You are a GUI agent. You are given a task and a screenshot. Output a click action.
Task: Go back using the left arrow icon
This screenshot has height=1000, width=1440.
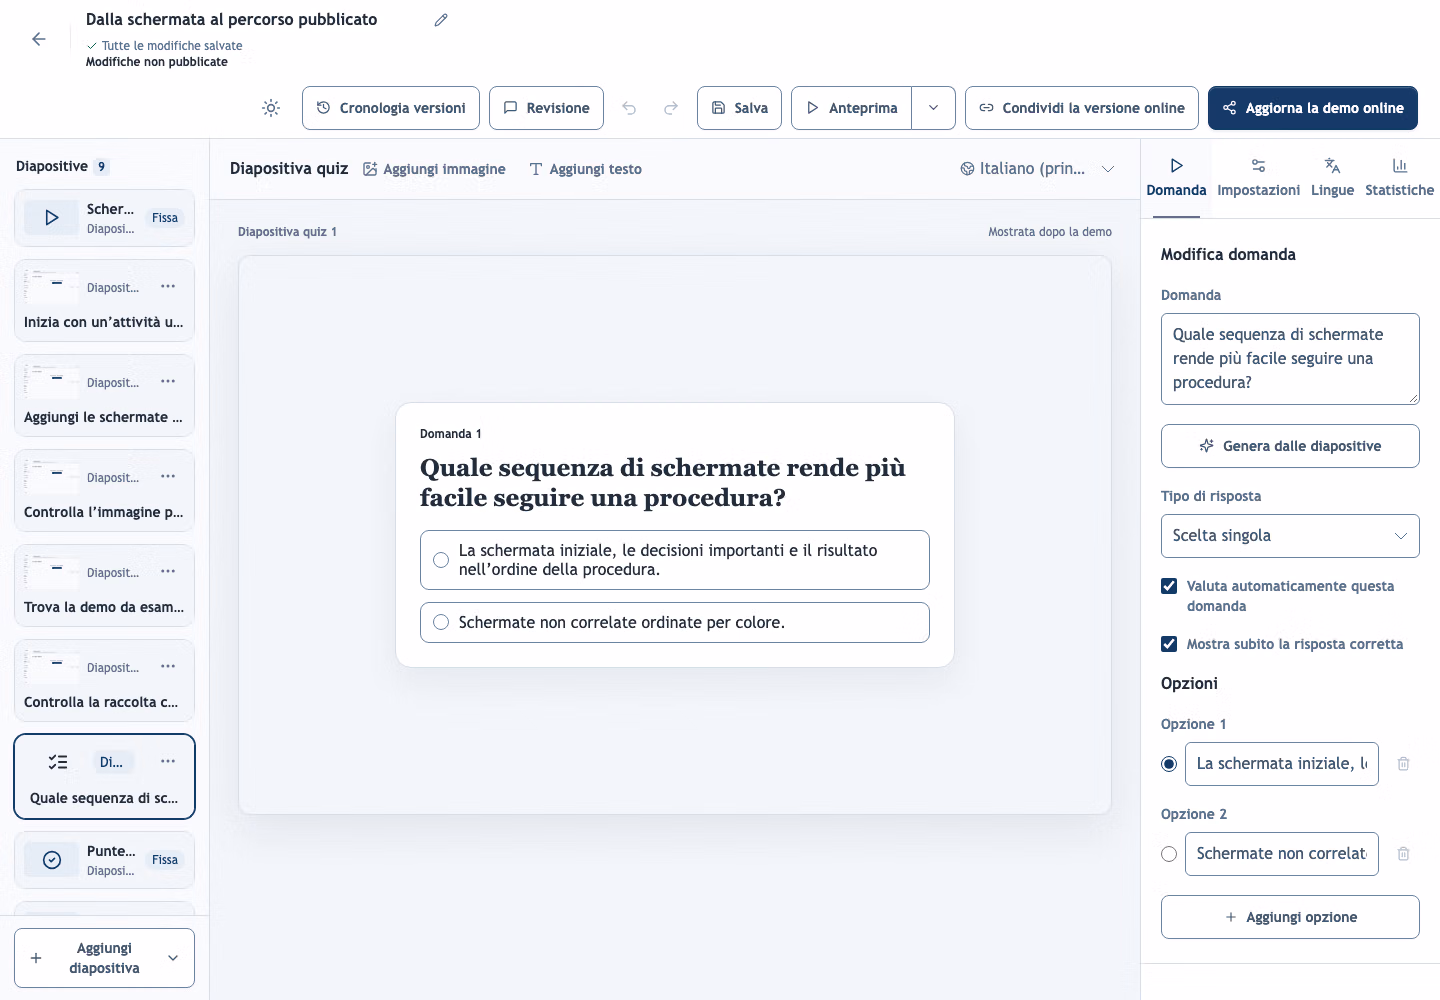click(39, 39)
